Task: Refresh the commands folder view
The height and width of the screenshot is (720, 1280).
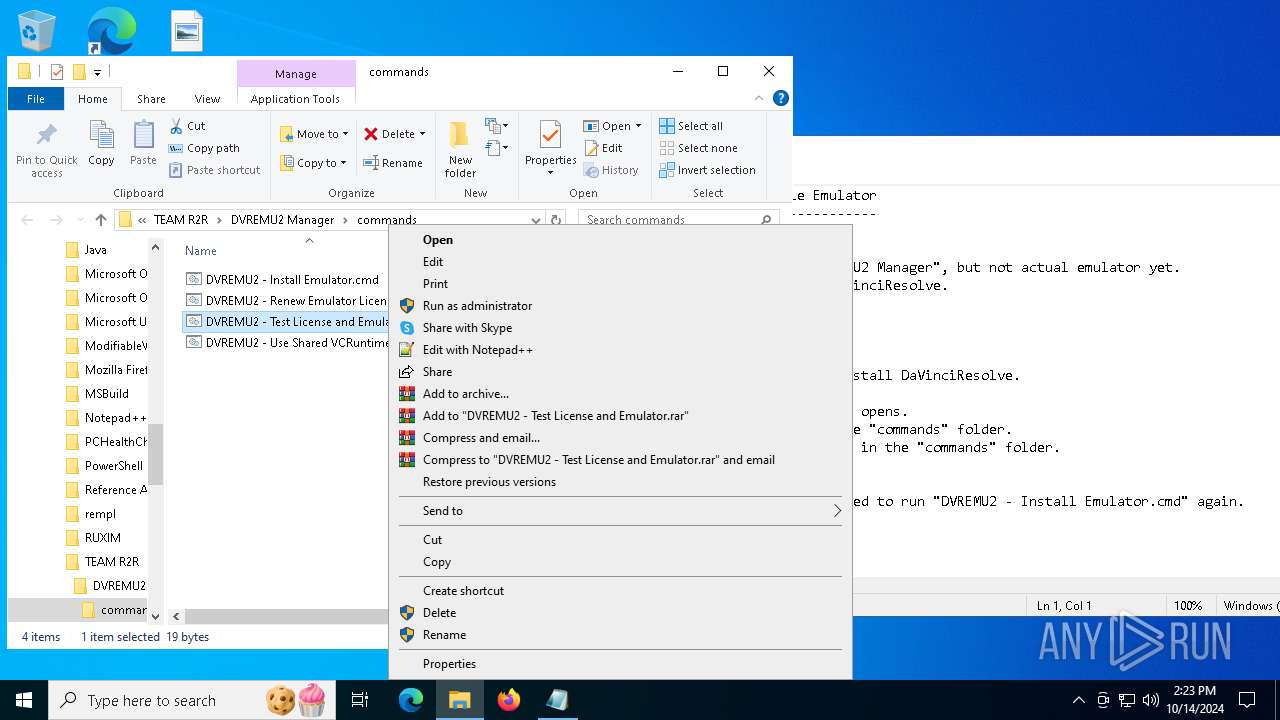Action: tap(556, 220)
